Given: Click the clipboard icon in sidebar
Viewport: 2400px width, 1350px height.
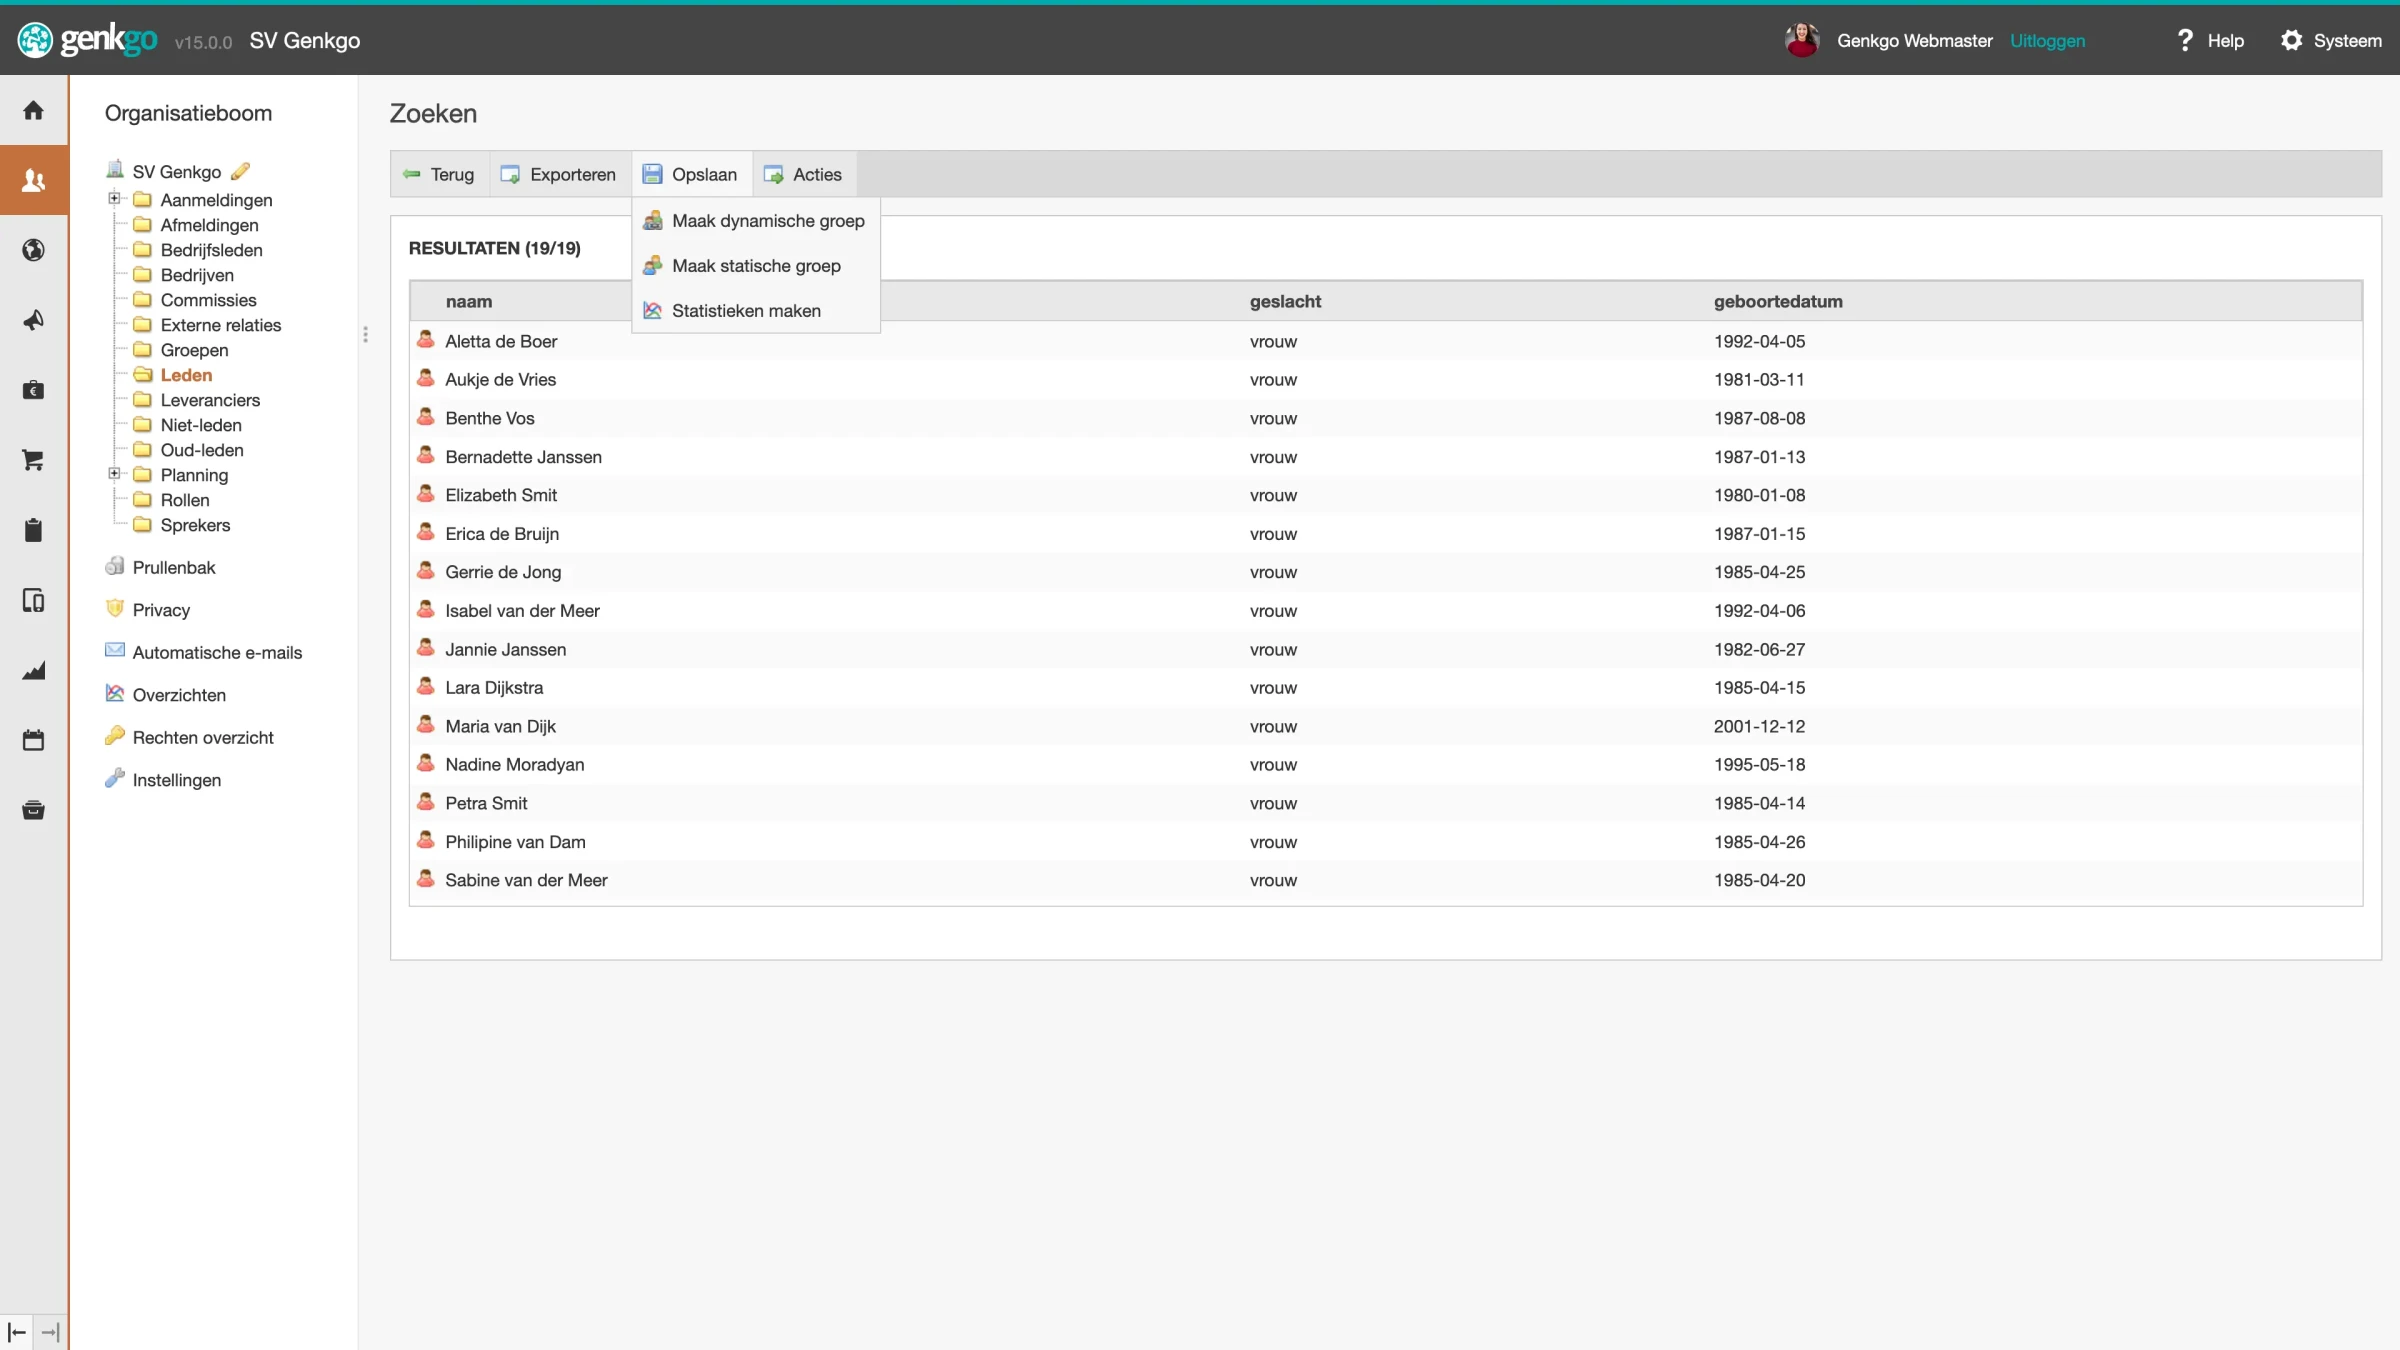Looking at the screenshot, I should click(x=33, y=530).
